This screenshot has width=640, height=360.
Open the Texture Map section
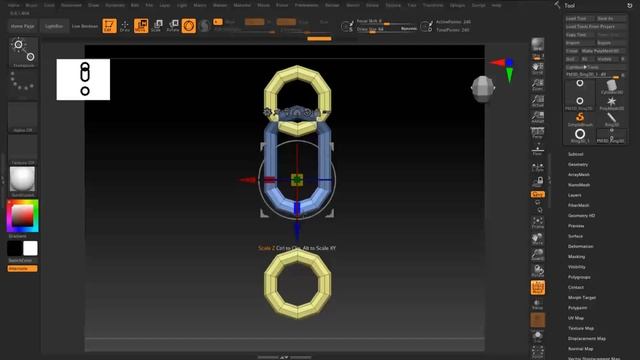point(581,328)
